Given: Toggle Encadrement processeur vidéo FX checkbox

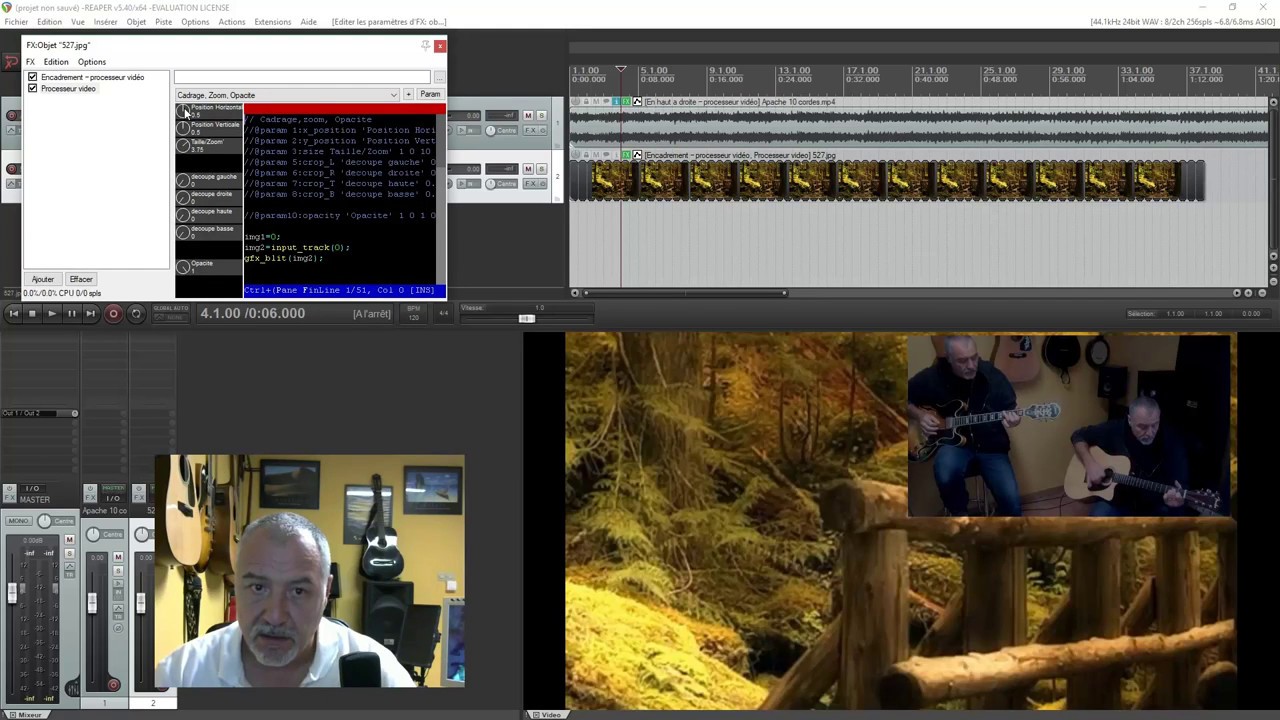Looking at the screenshot, I should 33,77.
